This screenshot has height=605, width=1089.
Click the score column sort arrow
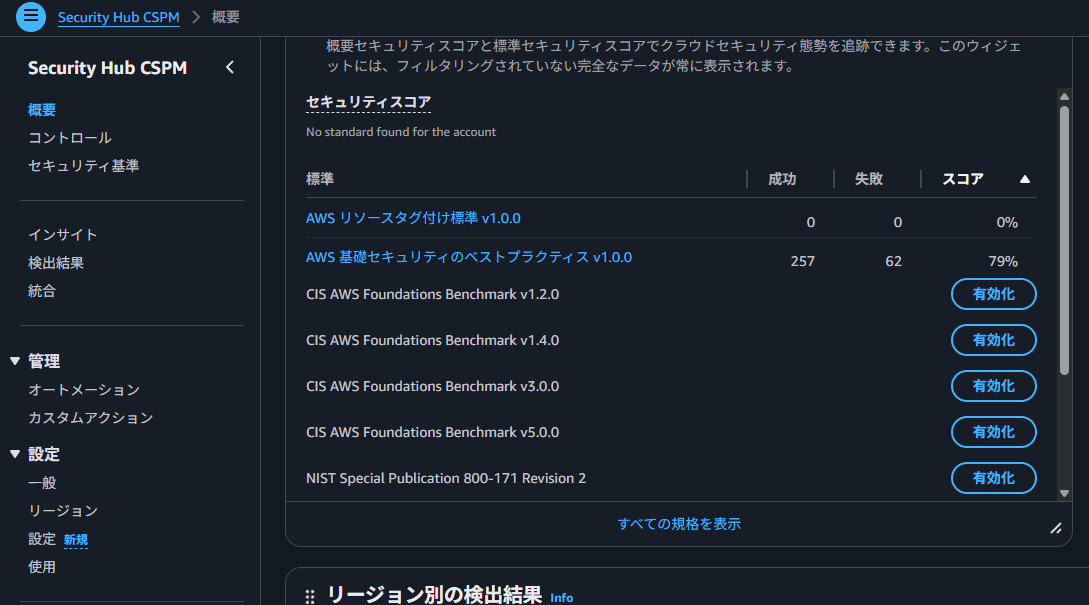(x=1024, y=179)
